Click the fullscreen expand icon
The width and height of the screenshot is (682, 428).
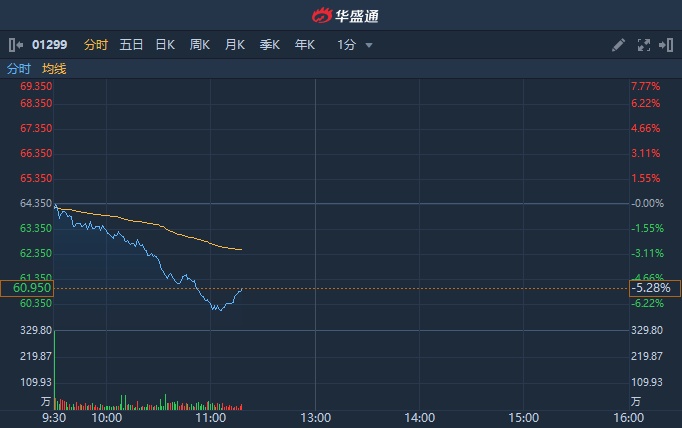point(643,45)
